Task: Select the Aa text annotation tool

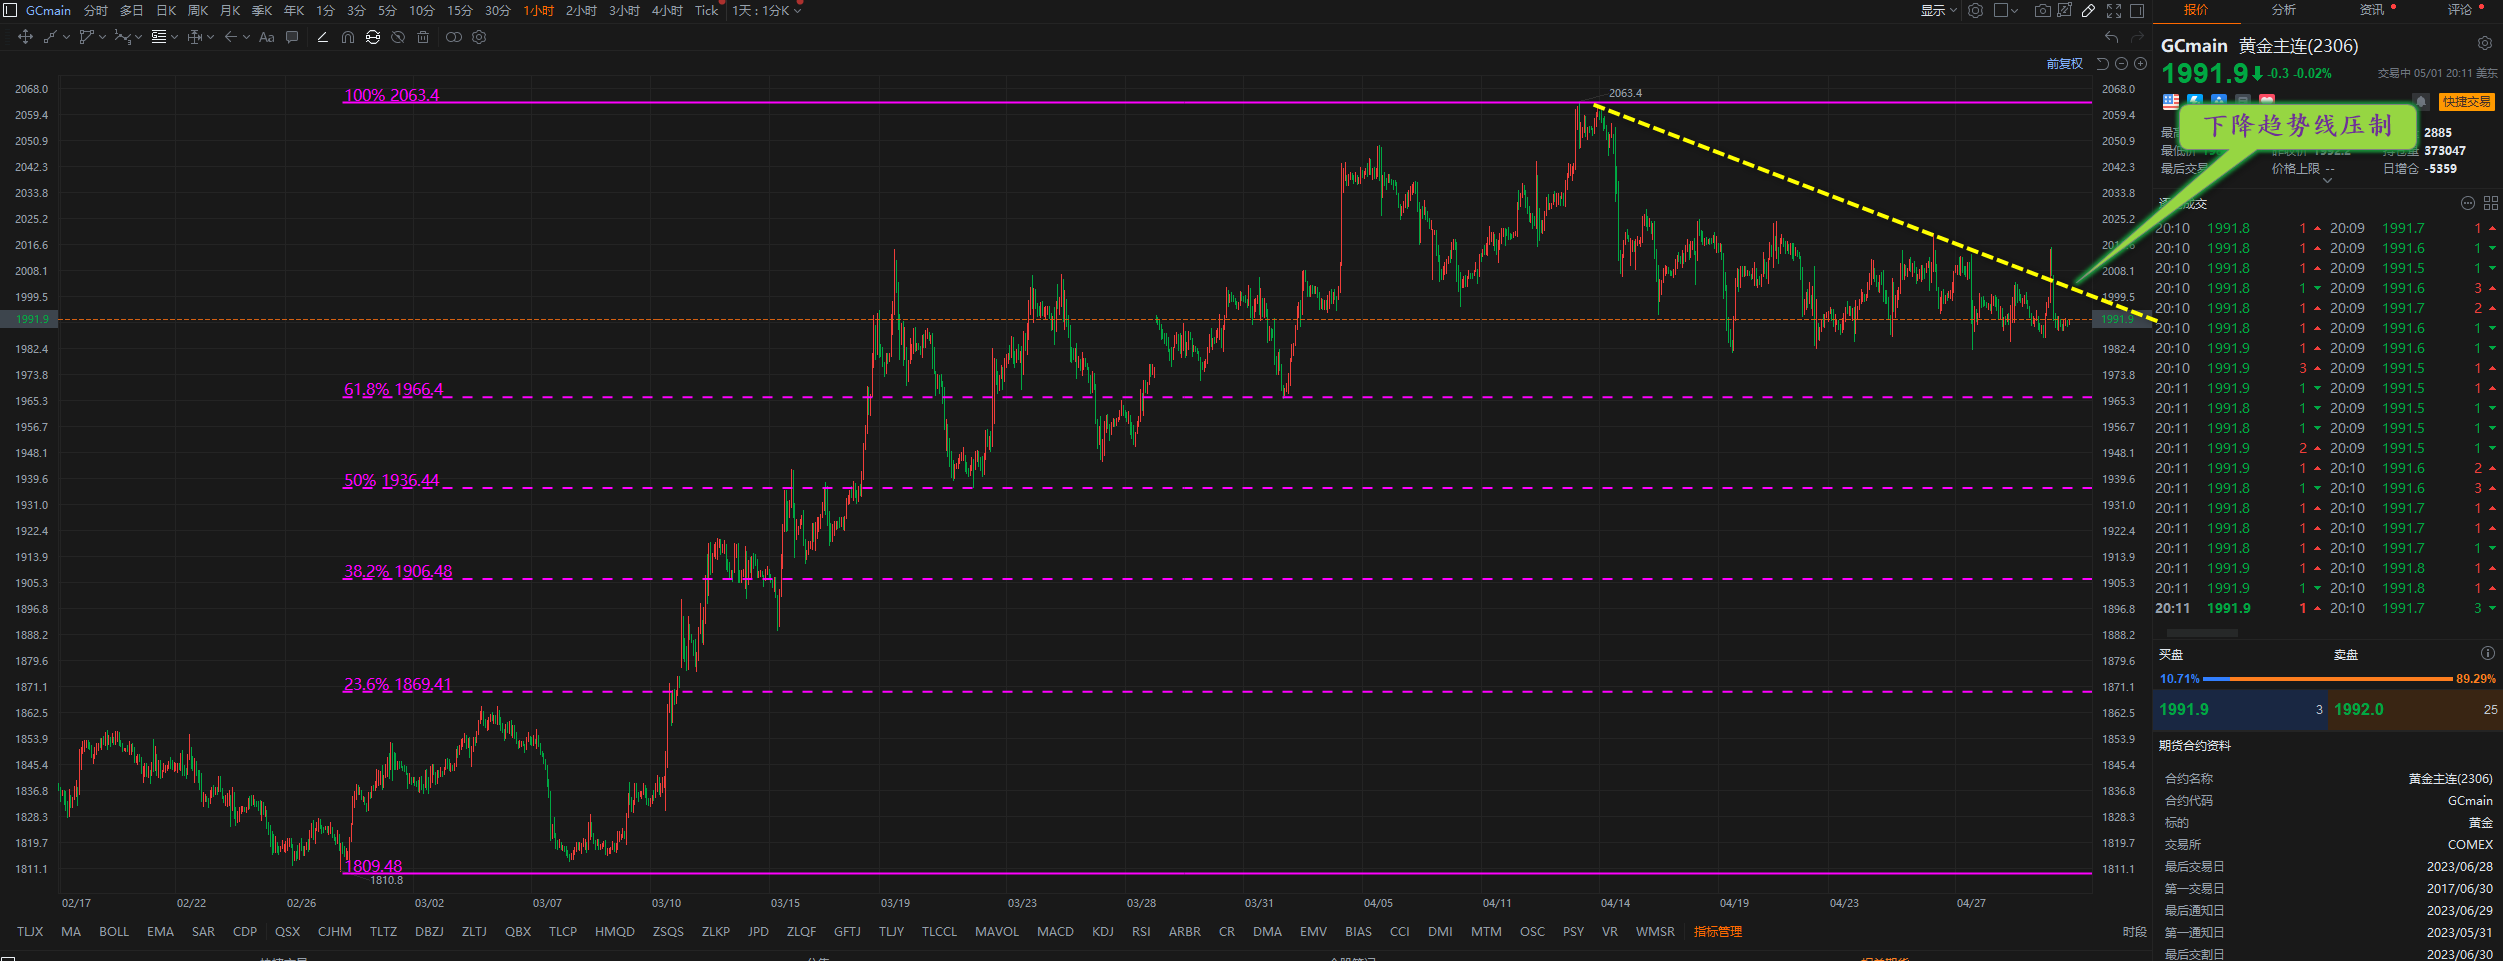Action: click(x=266, y=37)
